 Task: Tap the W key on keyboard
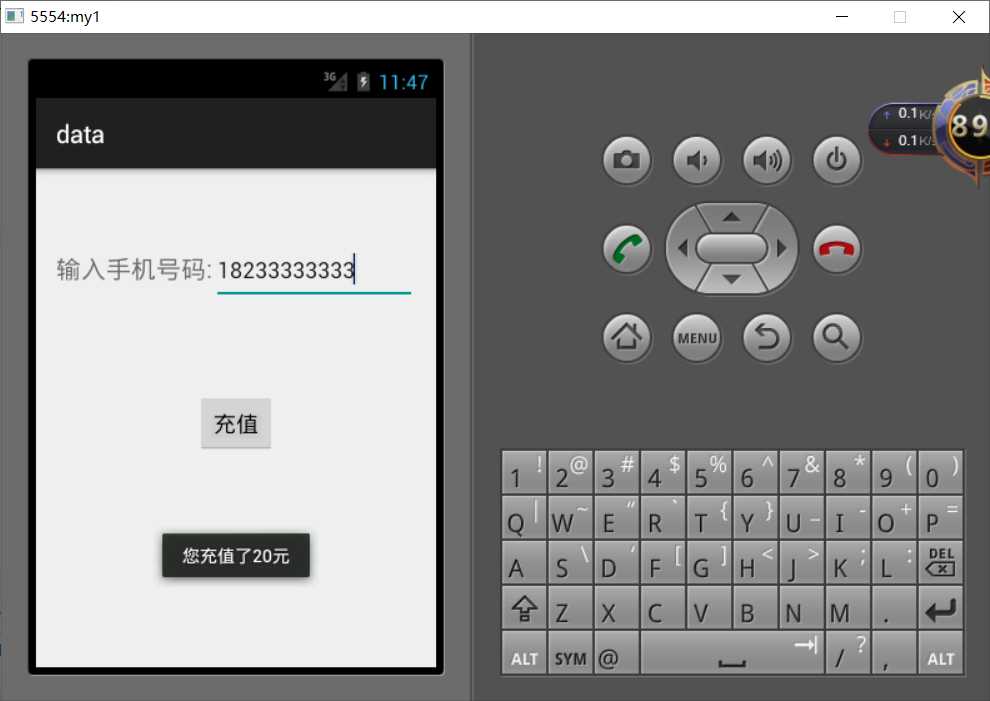pos(570,517)
